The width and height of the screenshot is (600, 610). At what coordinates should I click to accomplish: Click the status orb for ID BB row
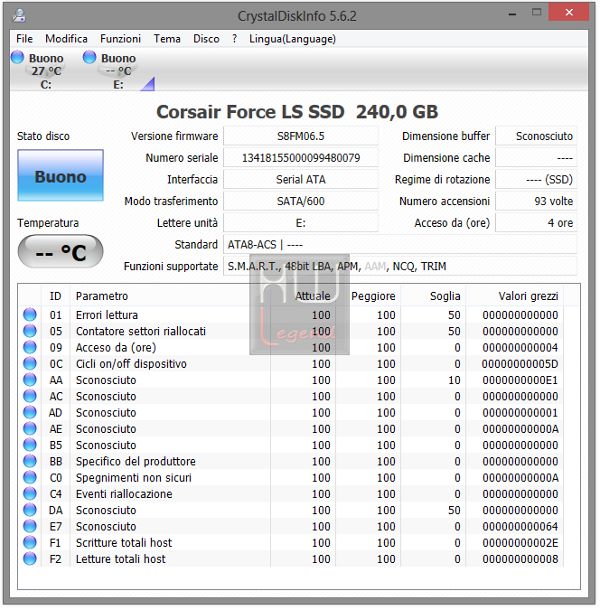coord(30,461)
